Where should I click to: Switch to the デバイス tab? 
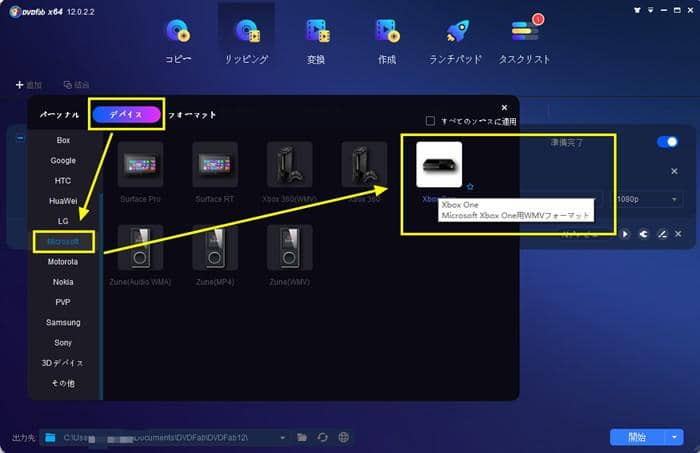click(x=126, y=115)
